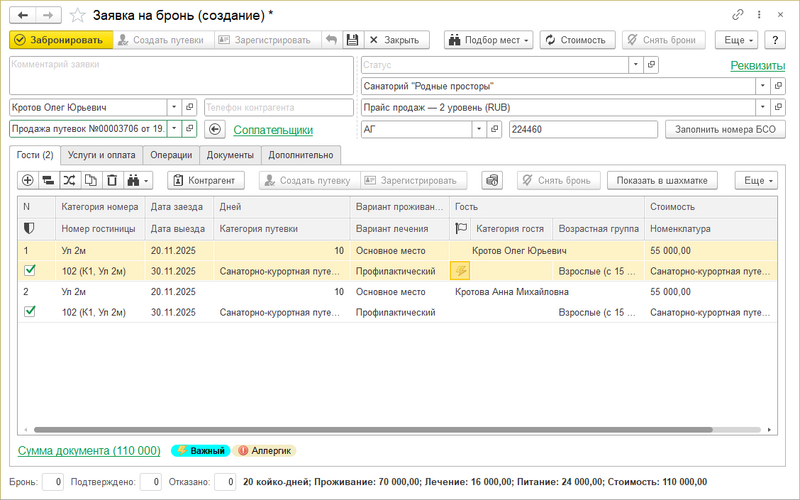800x500 pixels.
Task: Copy the link using the chain icon
Action: coord(738,15)
